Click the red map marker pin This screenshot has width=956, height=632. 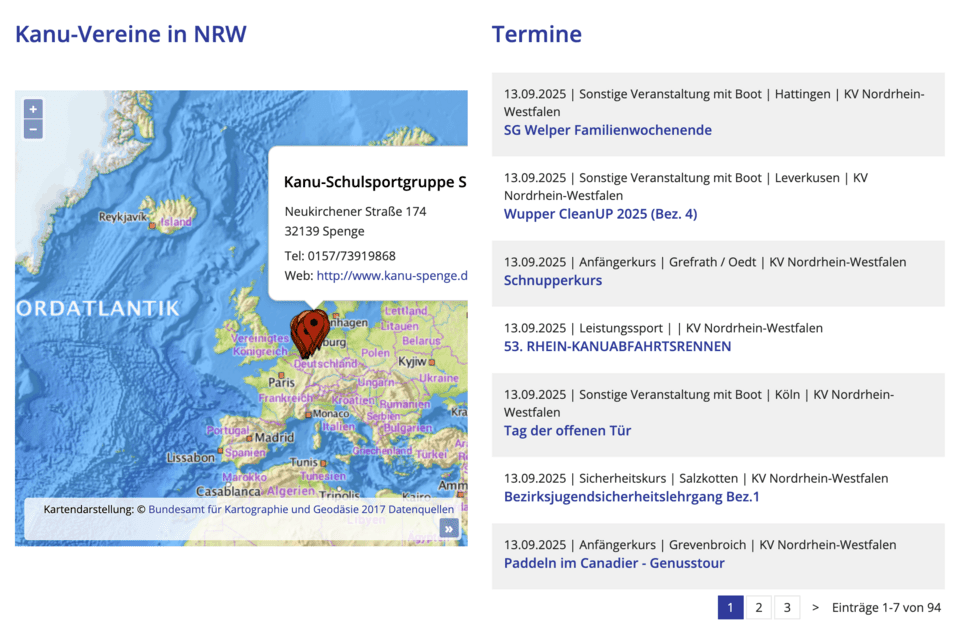tap(311, 331)
